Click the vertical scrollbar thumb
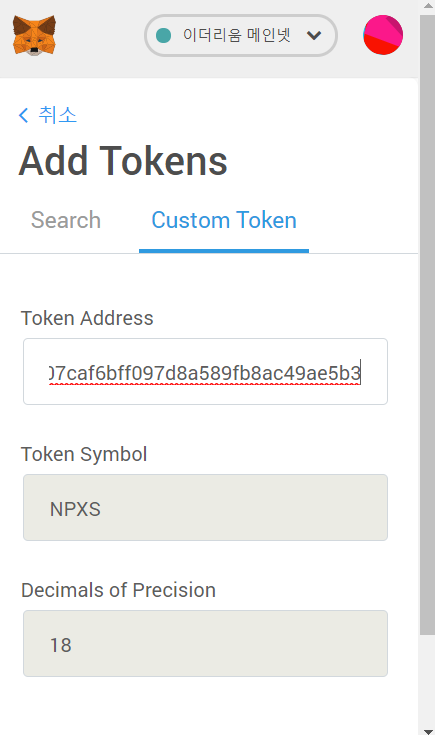This screenshot has height=735, width=435. pyautogui.click(x=428, y=324)
